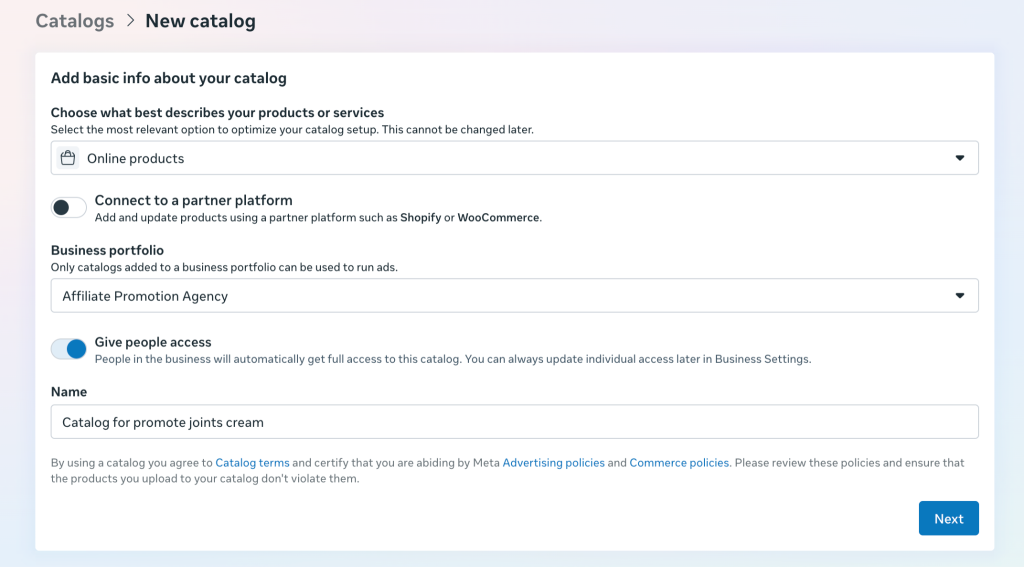Image resolution: width=1024 pixels, height=567 pixels.
Task: Click the 'Name' field label
Action: (69, 392)
